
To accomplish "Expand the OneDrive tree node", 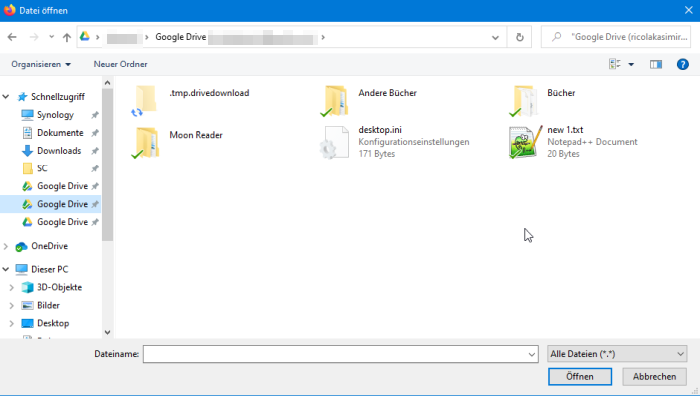I will tap(6, 246).
